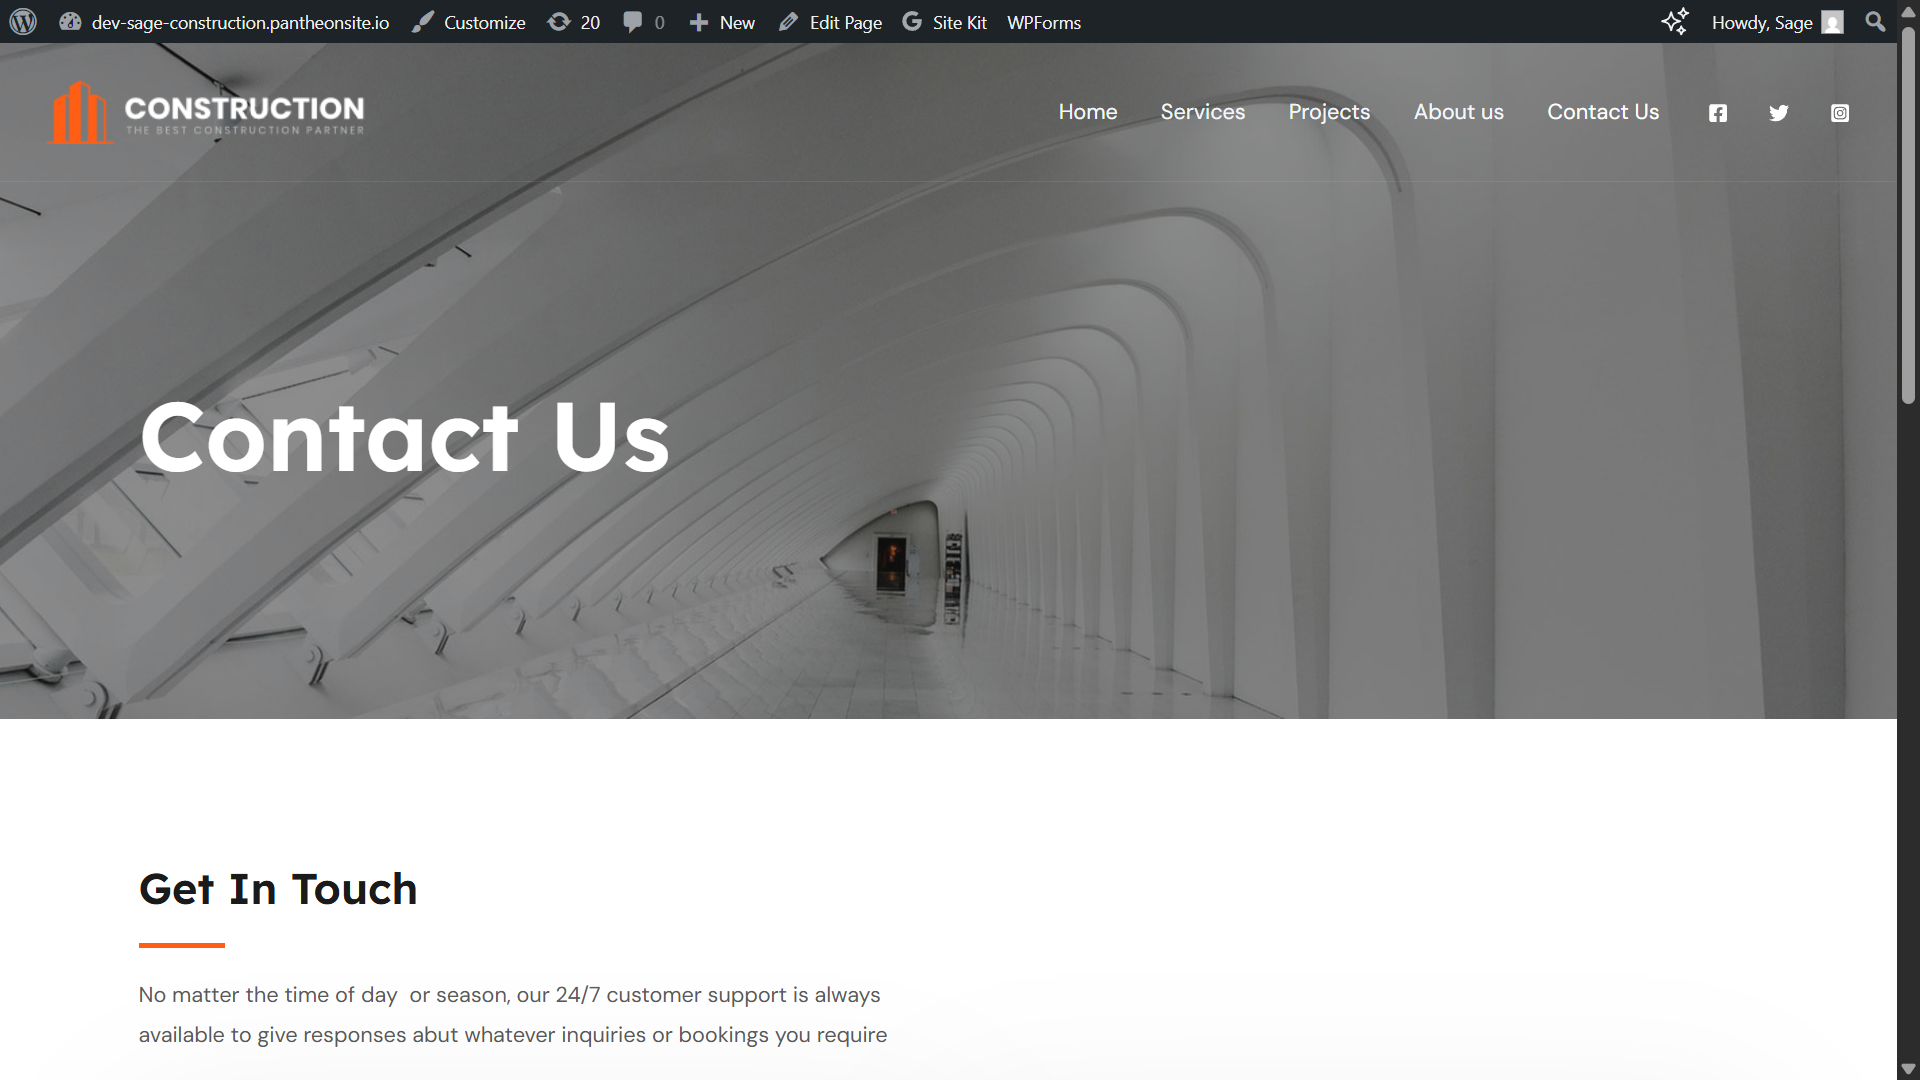Navigate to the About us page
Screen dimensions: 1920x1080
(1459, 112)
